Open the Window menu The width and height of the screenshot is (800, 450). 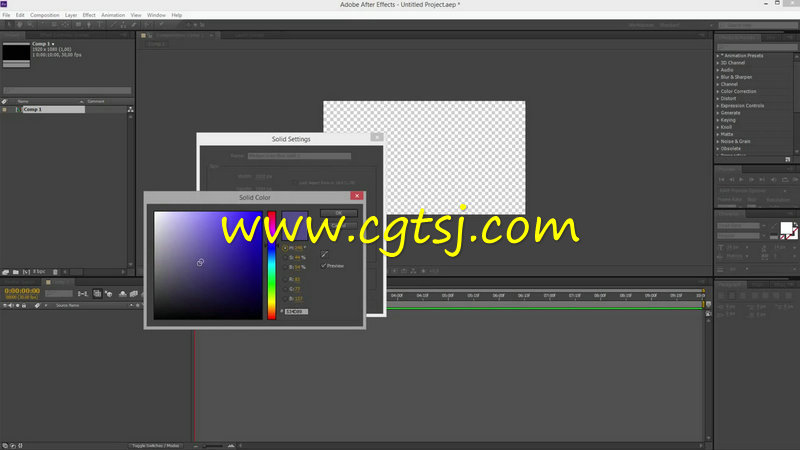coord(156,15)
